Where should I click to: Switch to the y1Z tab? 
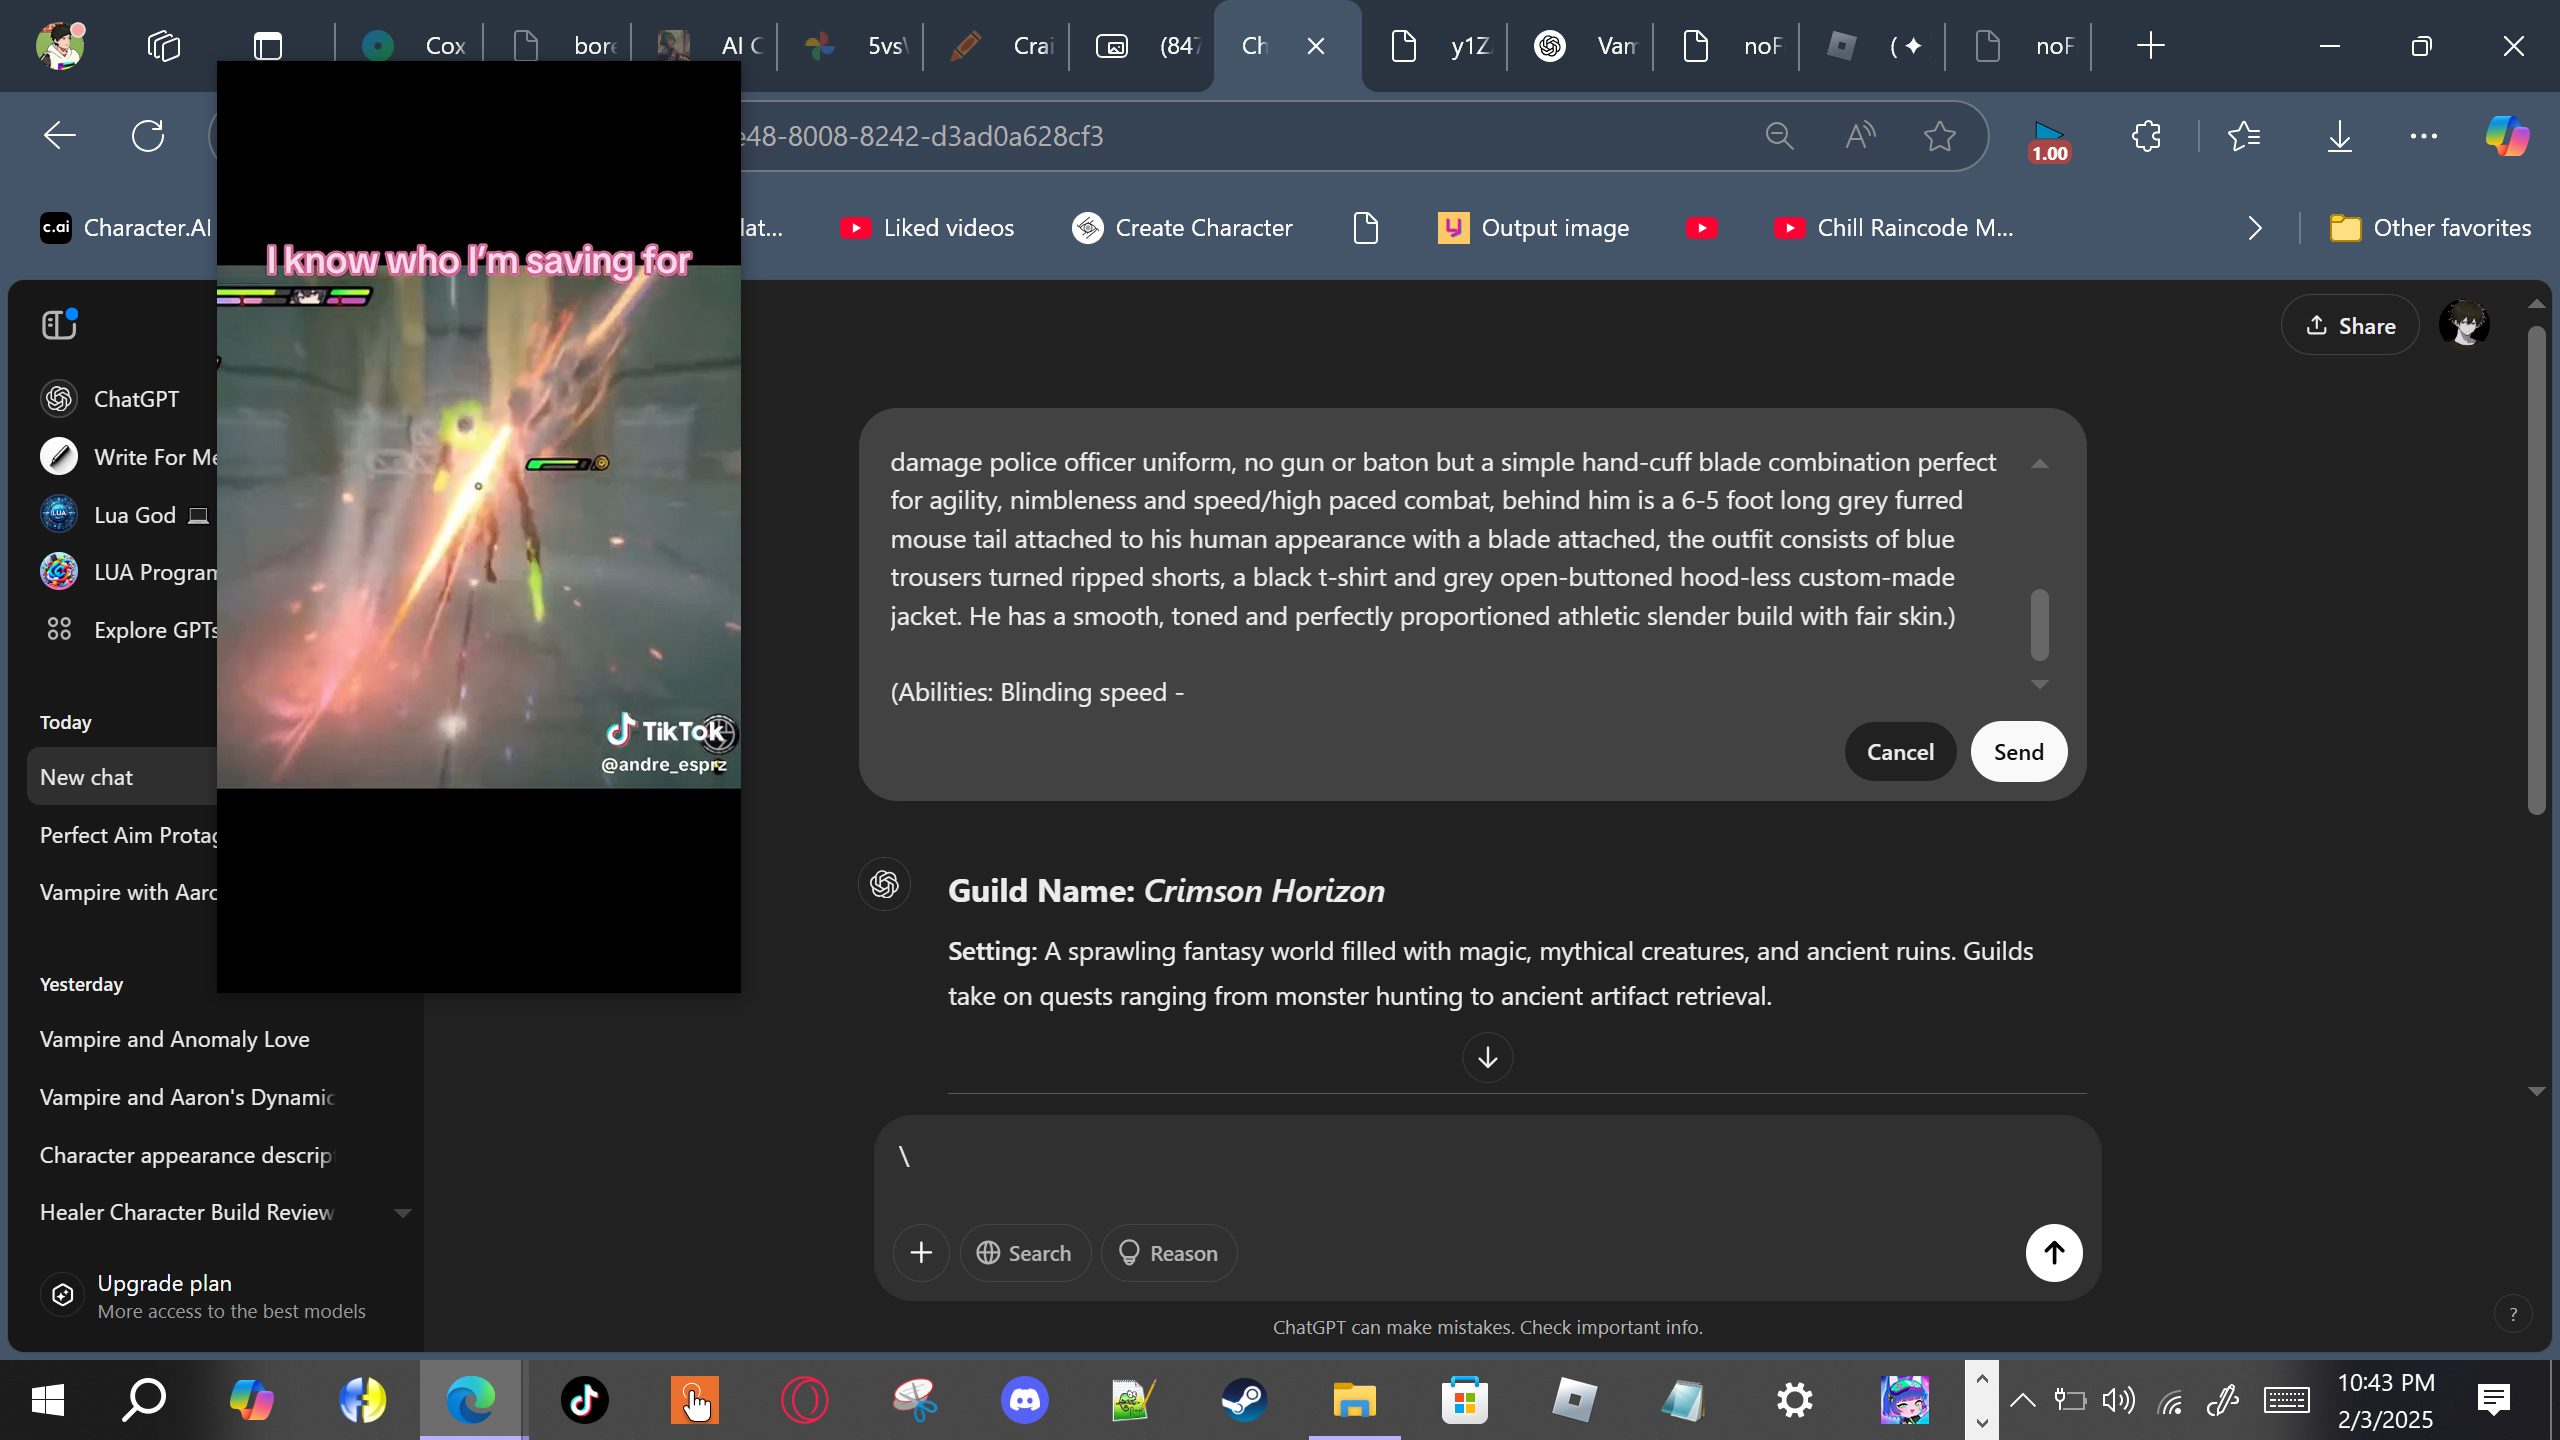pyautogui.click(x=1438, y=46)
